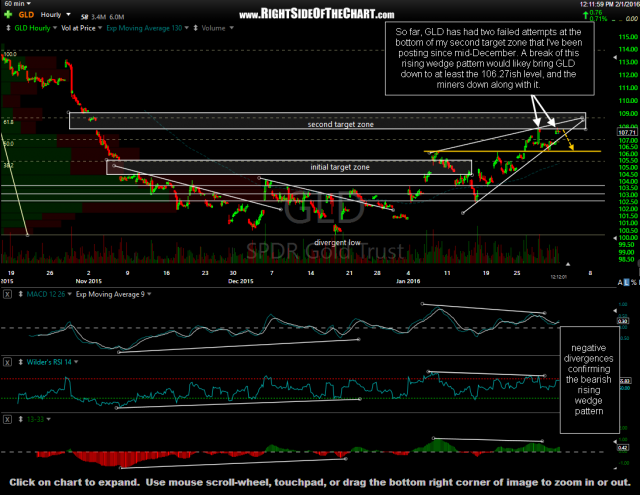Click the move arrows beside GLD Hourly
Screen dimensions: 640x495
pyautogui.click(x=8, y=28)
